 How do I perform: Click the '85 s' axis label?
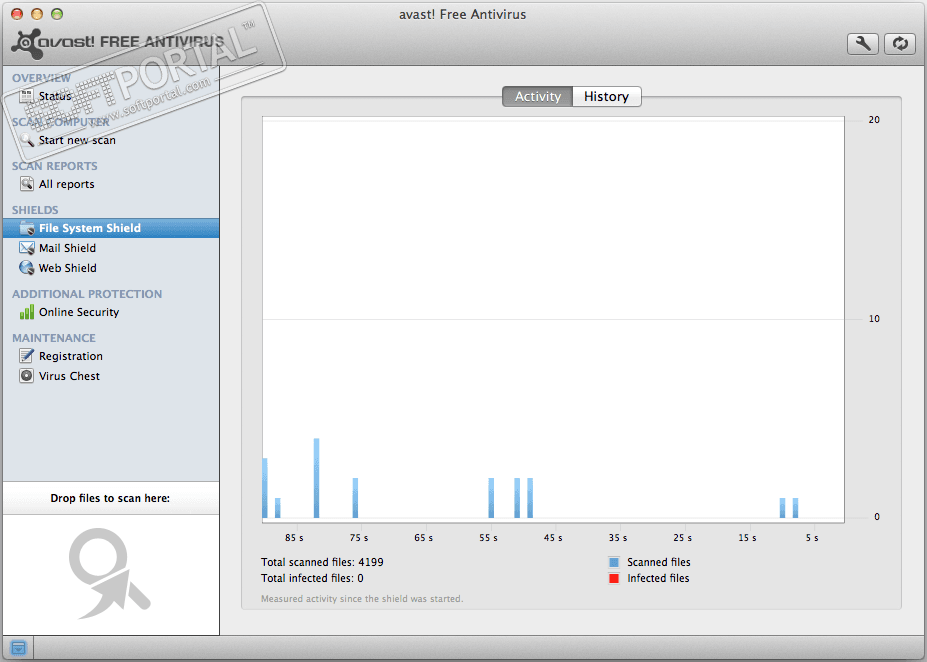click(294, 538)
